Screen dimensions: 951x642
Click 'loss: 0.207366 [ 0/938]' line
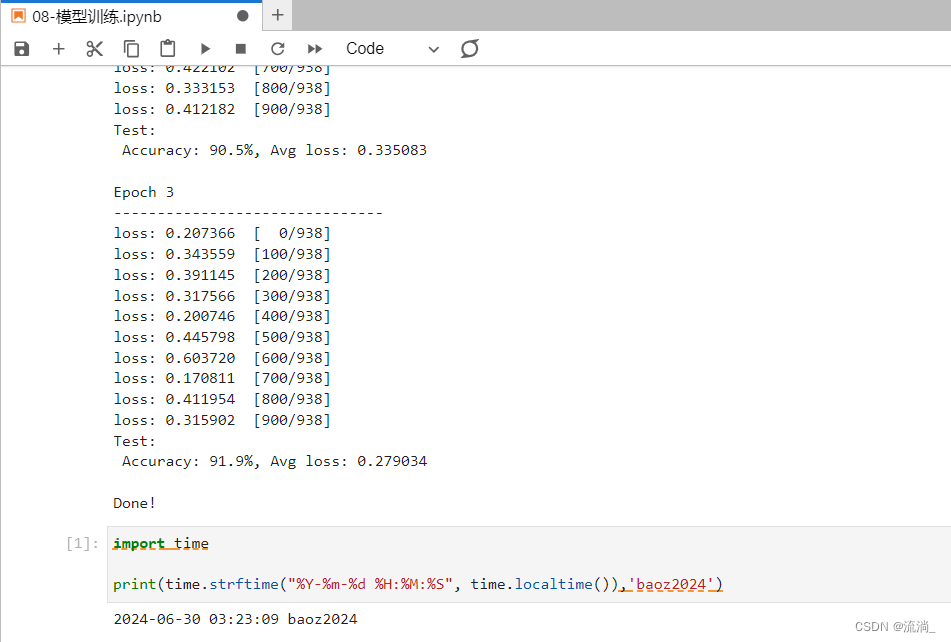222,233
